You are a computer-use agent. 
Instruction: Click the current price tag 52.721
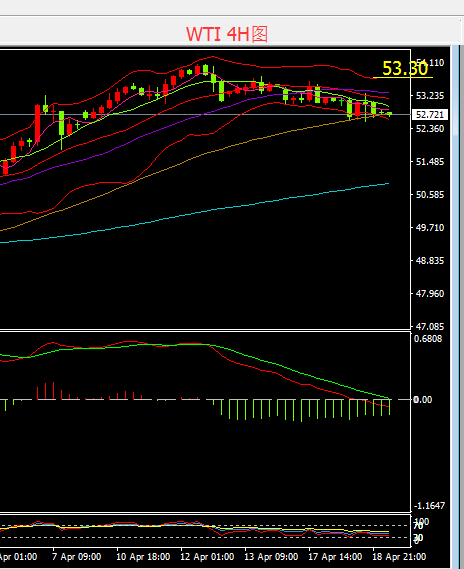(430, 115)
